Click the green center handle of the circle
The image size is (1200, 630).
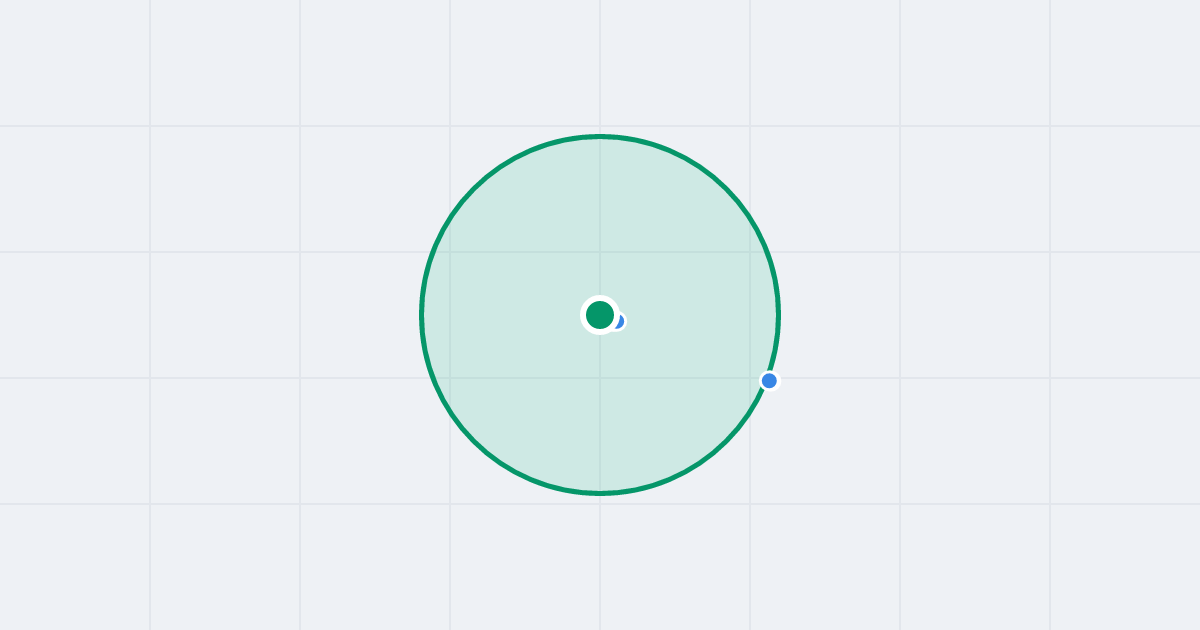pyautogui.click(x=600, y=315)
